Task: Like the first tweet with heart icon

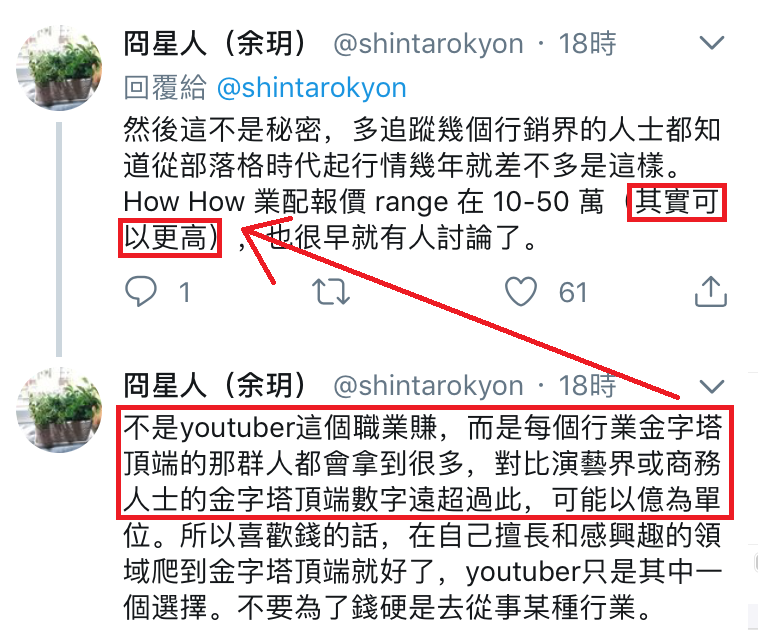Action: (521, 292)
